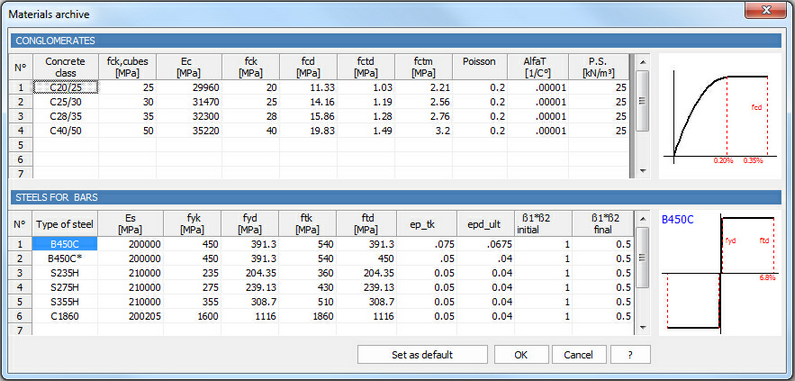Select steel type B450C cell
Screen dimensions: 795x381
click(x=65, y=245)
